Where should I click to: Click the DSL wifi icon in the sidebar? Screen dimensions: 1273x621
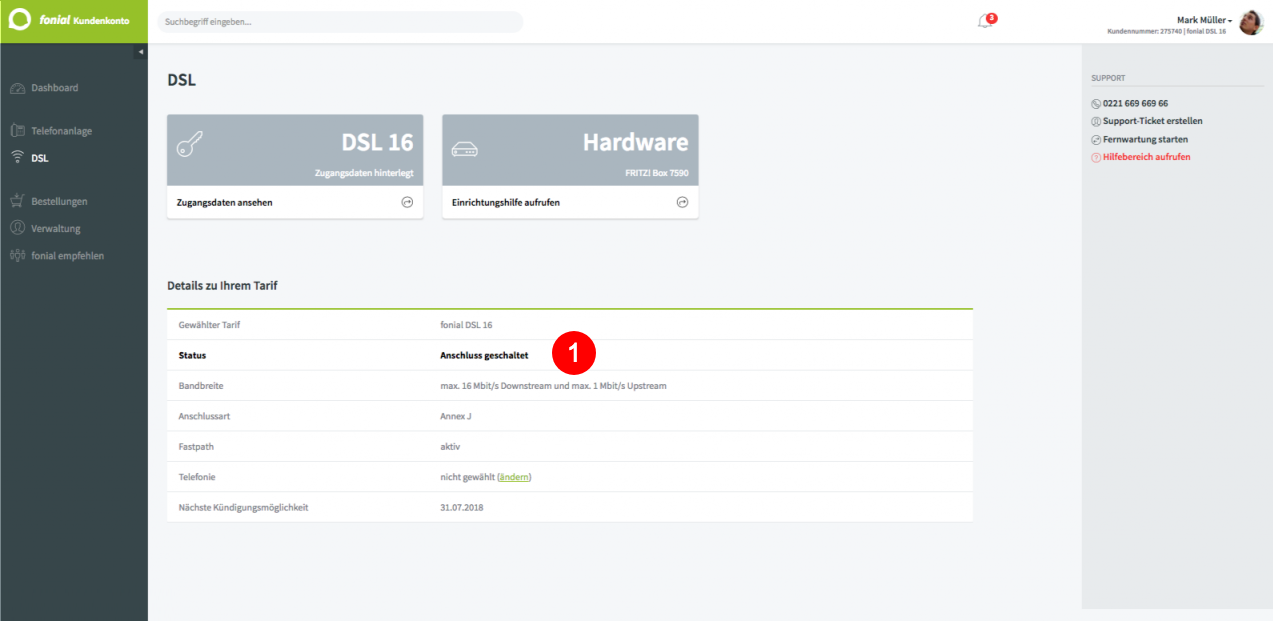coord(17,158)
